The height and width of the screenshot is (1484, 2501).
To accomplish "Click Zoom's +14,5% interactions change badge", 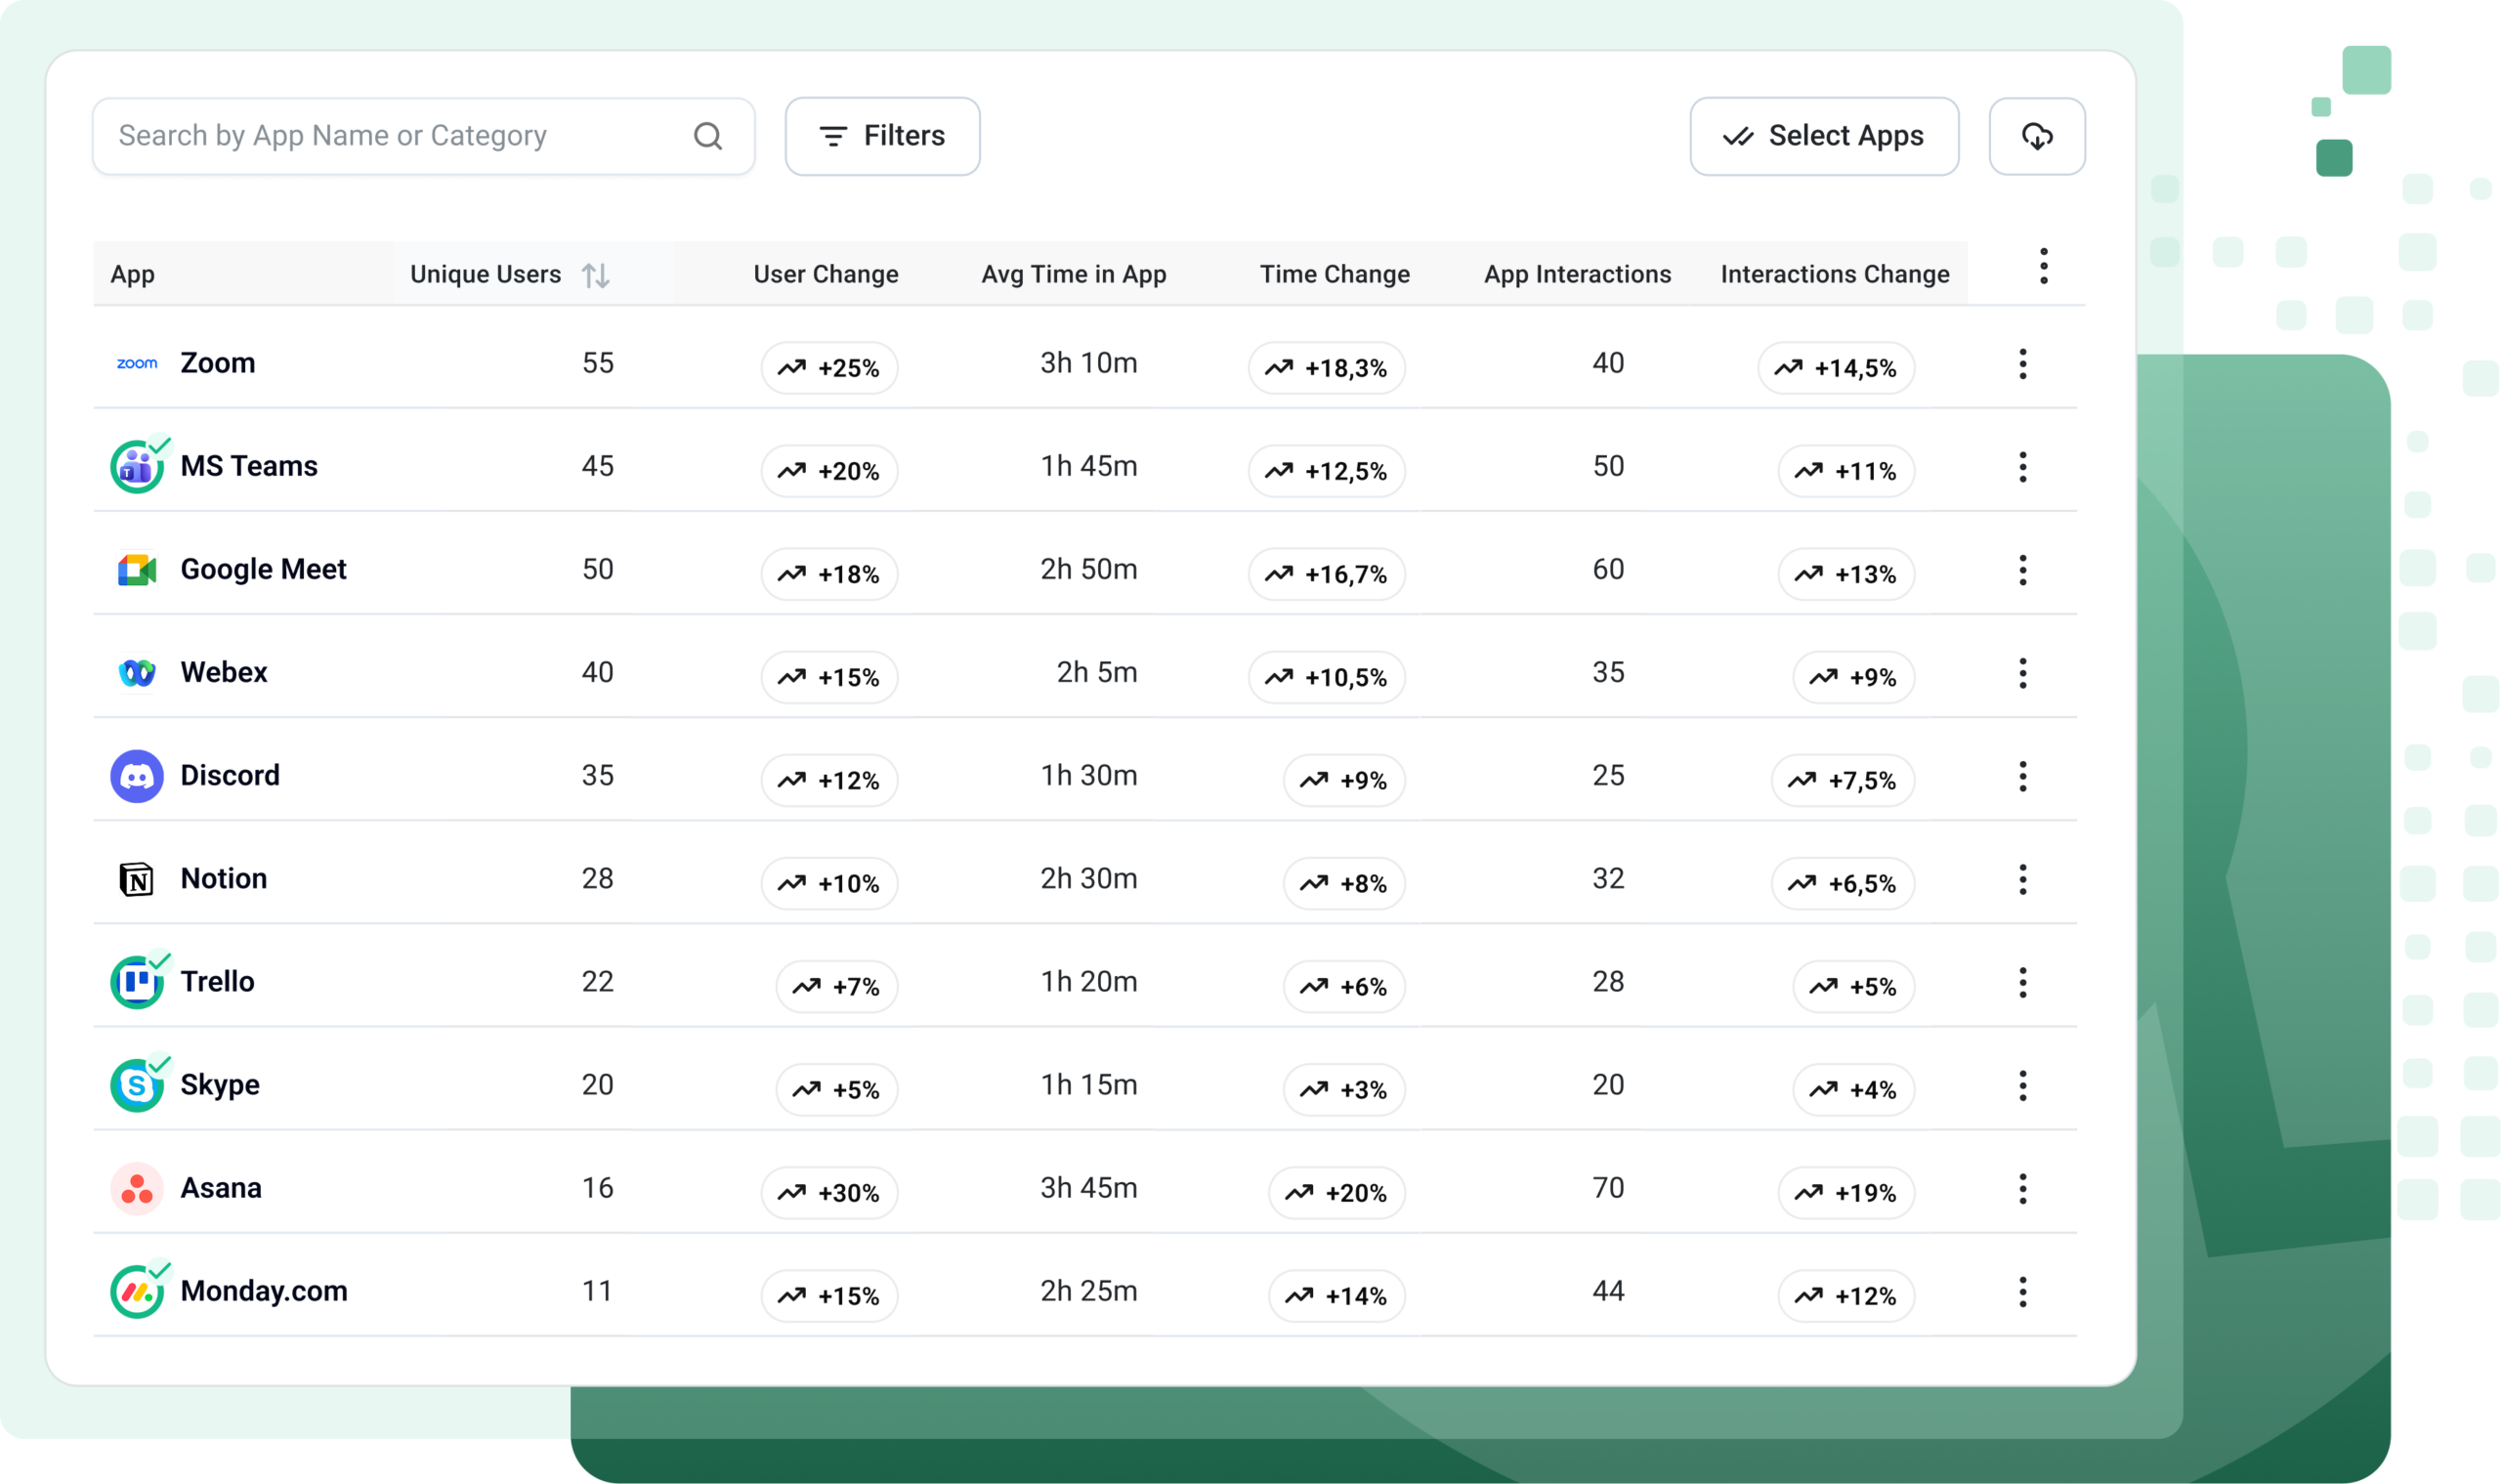I will point(1836,368).
